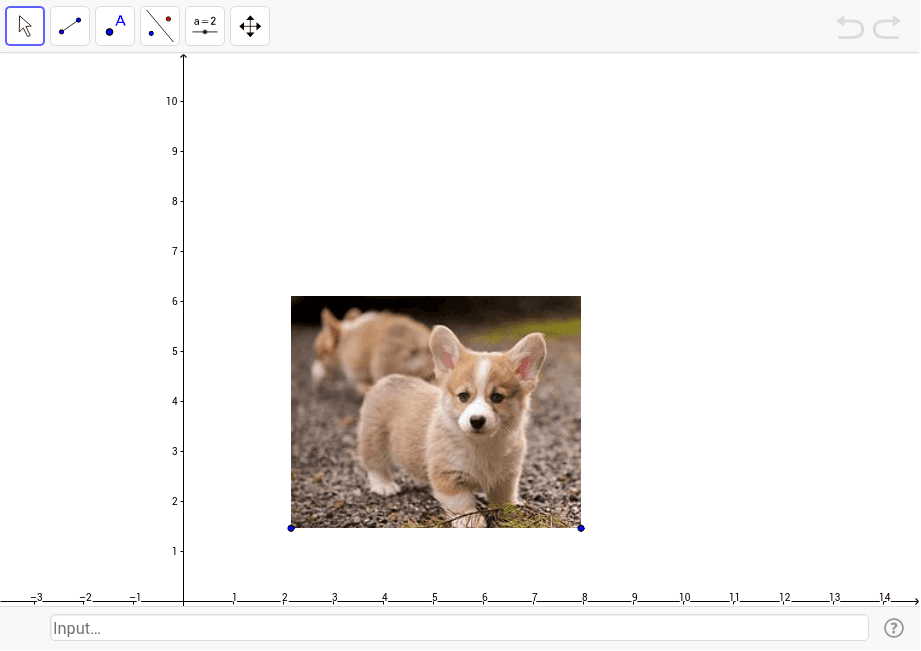The image size is (921, 651).
Task: Select the Move arrow tool
Action: [x=25, y=26]
